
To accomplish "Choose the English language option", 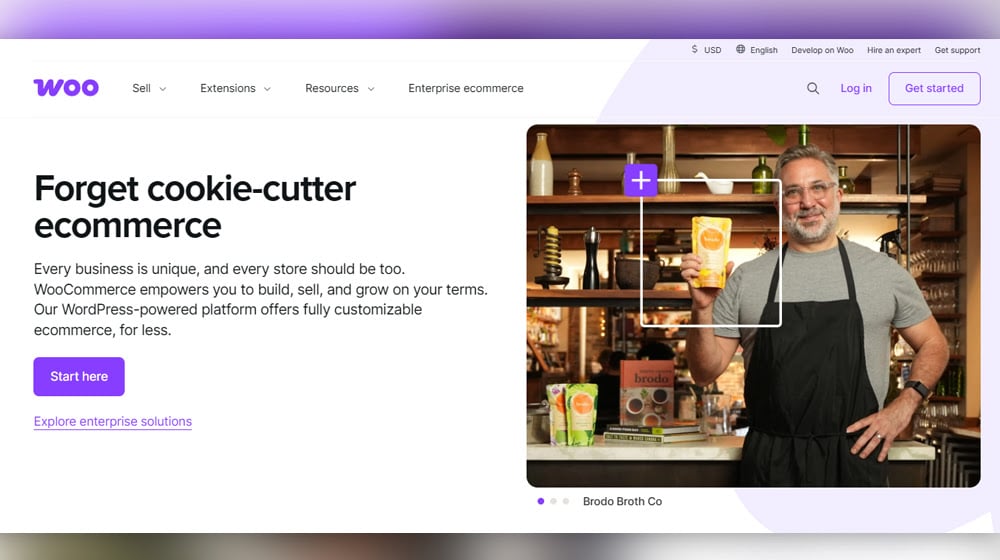I will 763,50.
